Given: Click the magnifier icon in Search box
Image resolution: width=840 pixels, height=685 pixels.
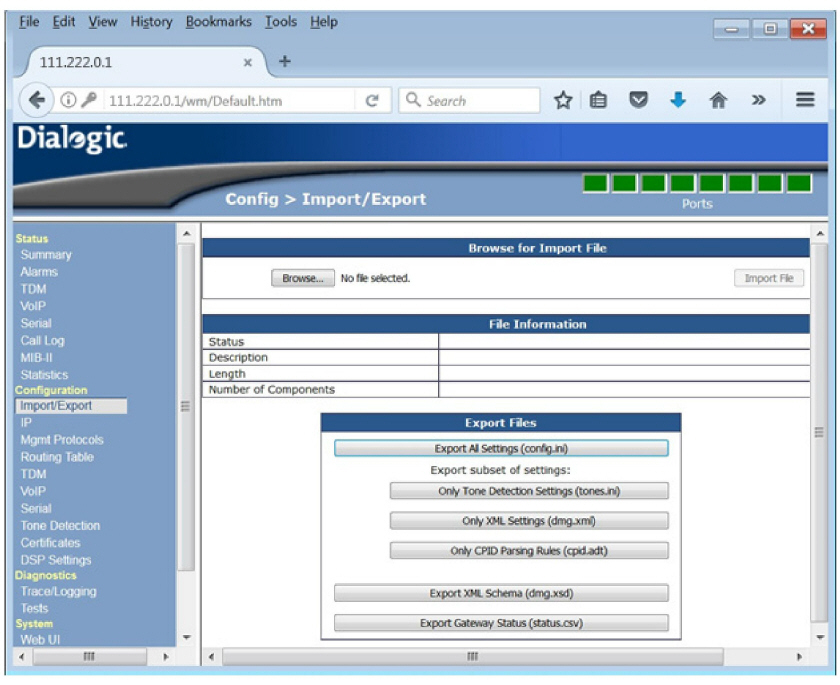Looking at the screenshot, I should pos(412,100).
